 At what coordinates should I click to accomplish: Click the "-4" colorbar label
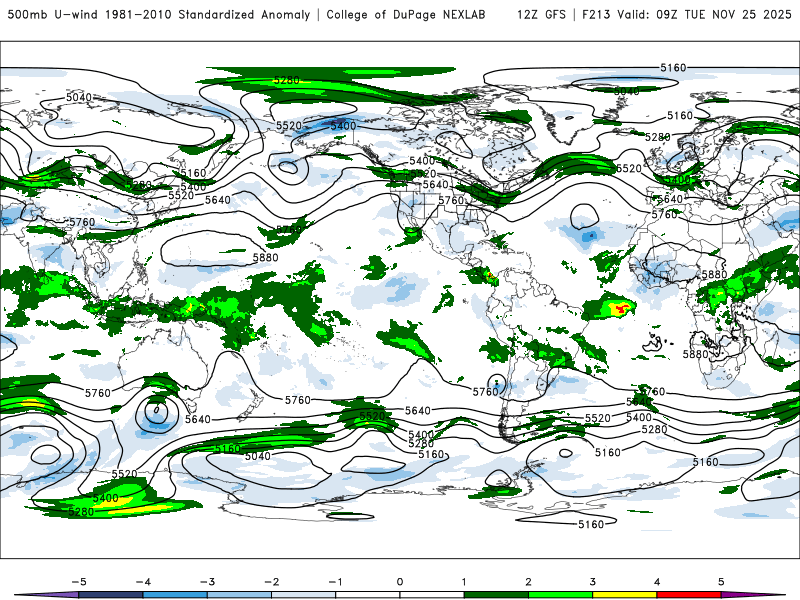tap(143, 582)
